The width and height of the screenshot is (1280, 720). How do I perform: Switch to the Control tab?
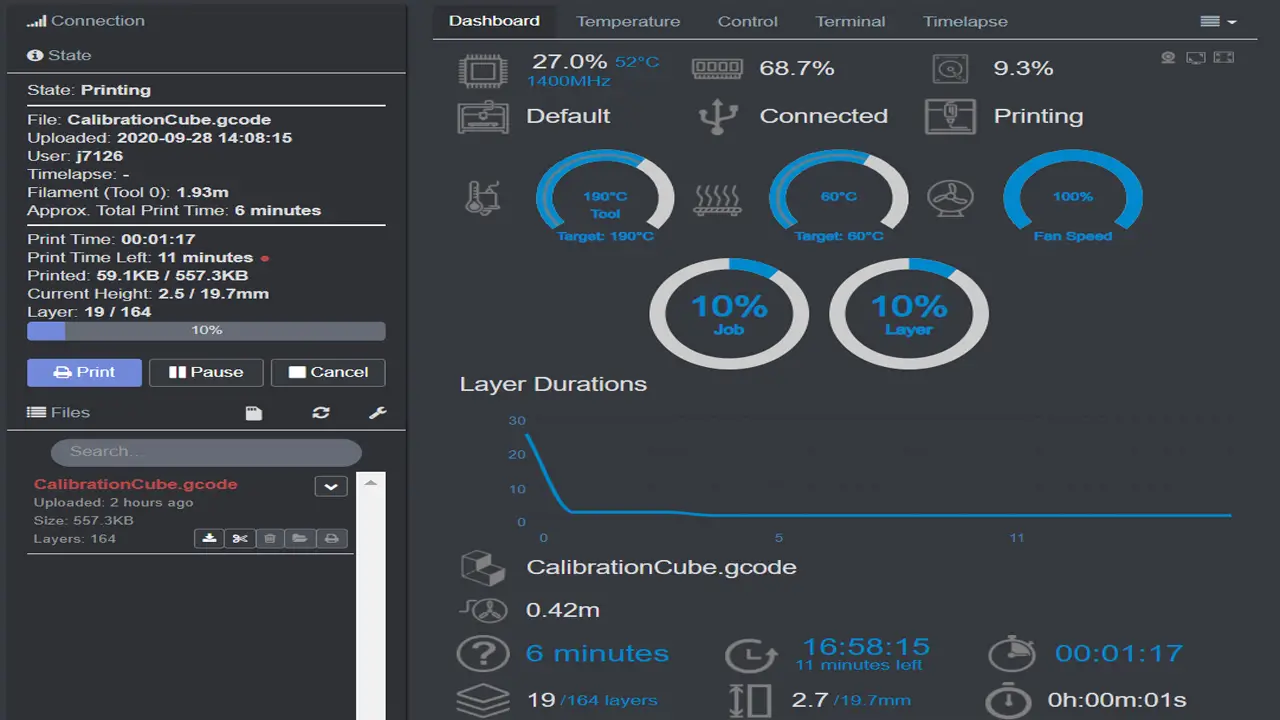[748, 21]
